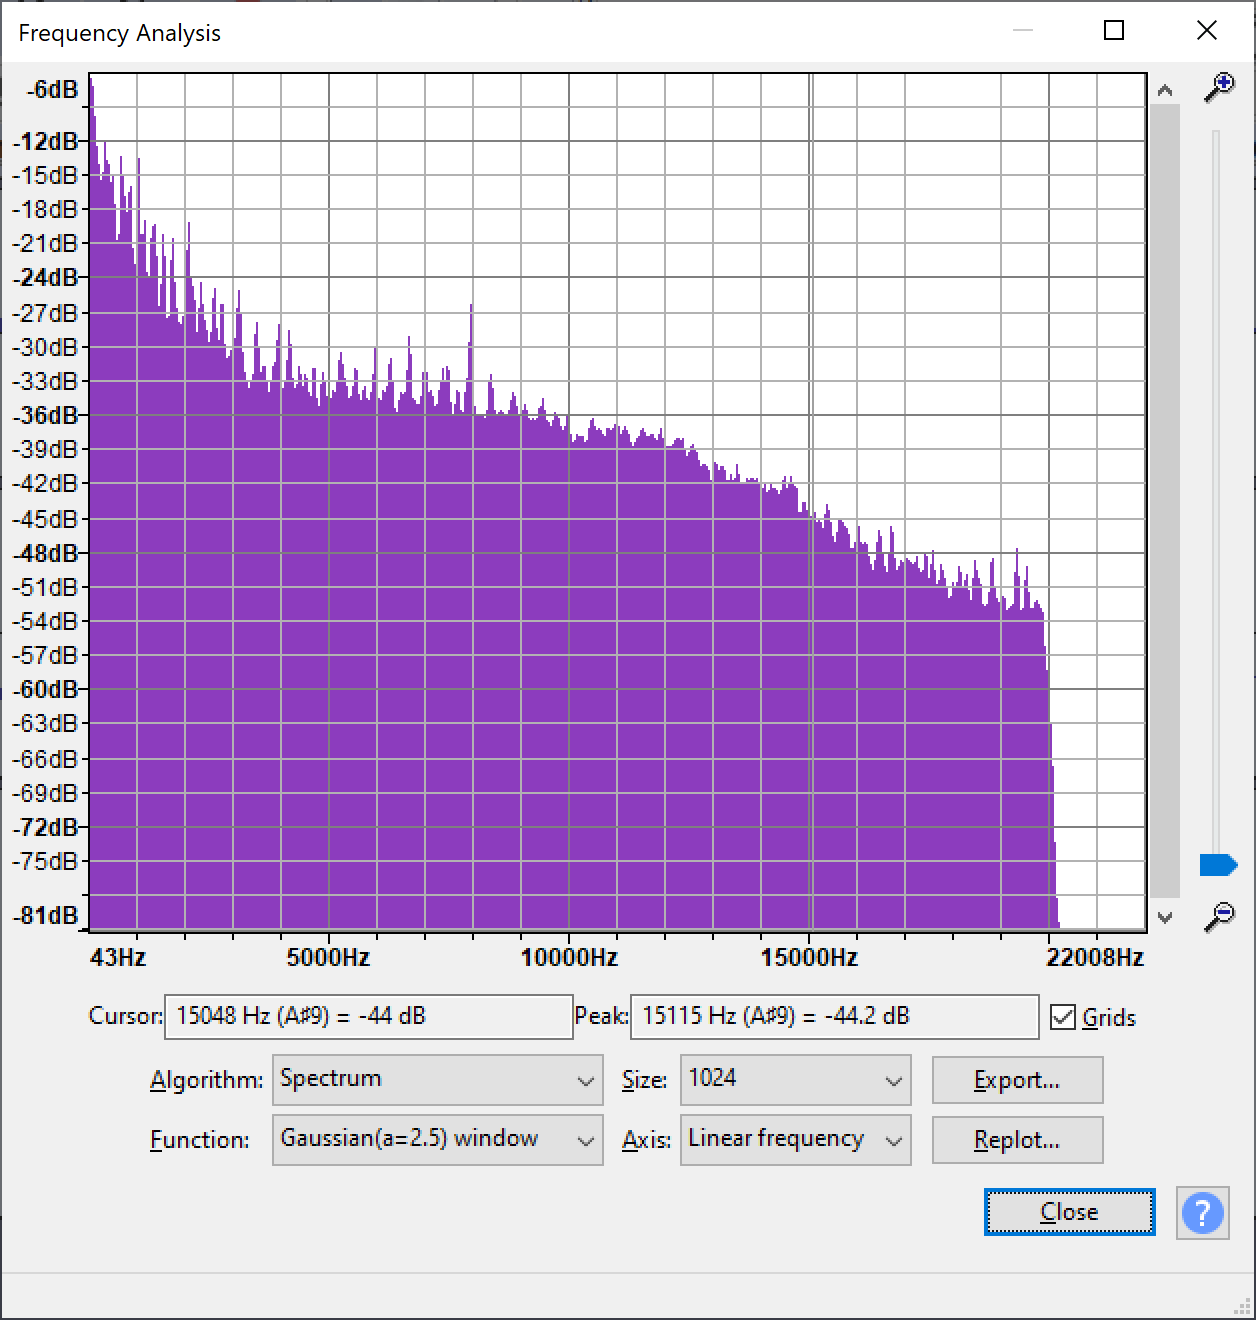Image resolution: width=1256 pixels, height=1320 pixels.
Task: Click the Export button
Action: (1017, 1080)
